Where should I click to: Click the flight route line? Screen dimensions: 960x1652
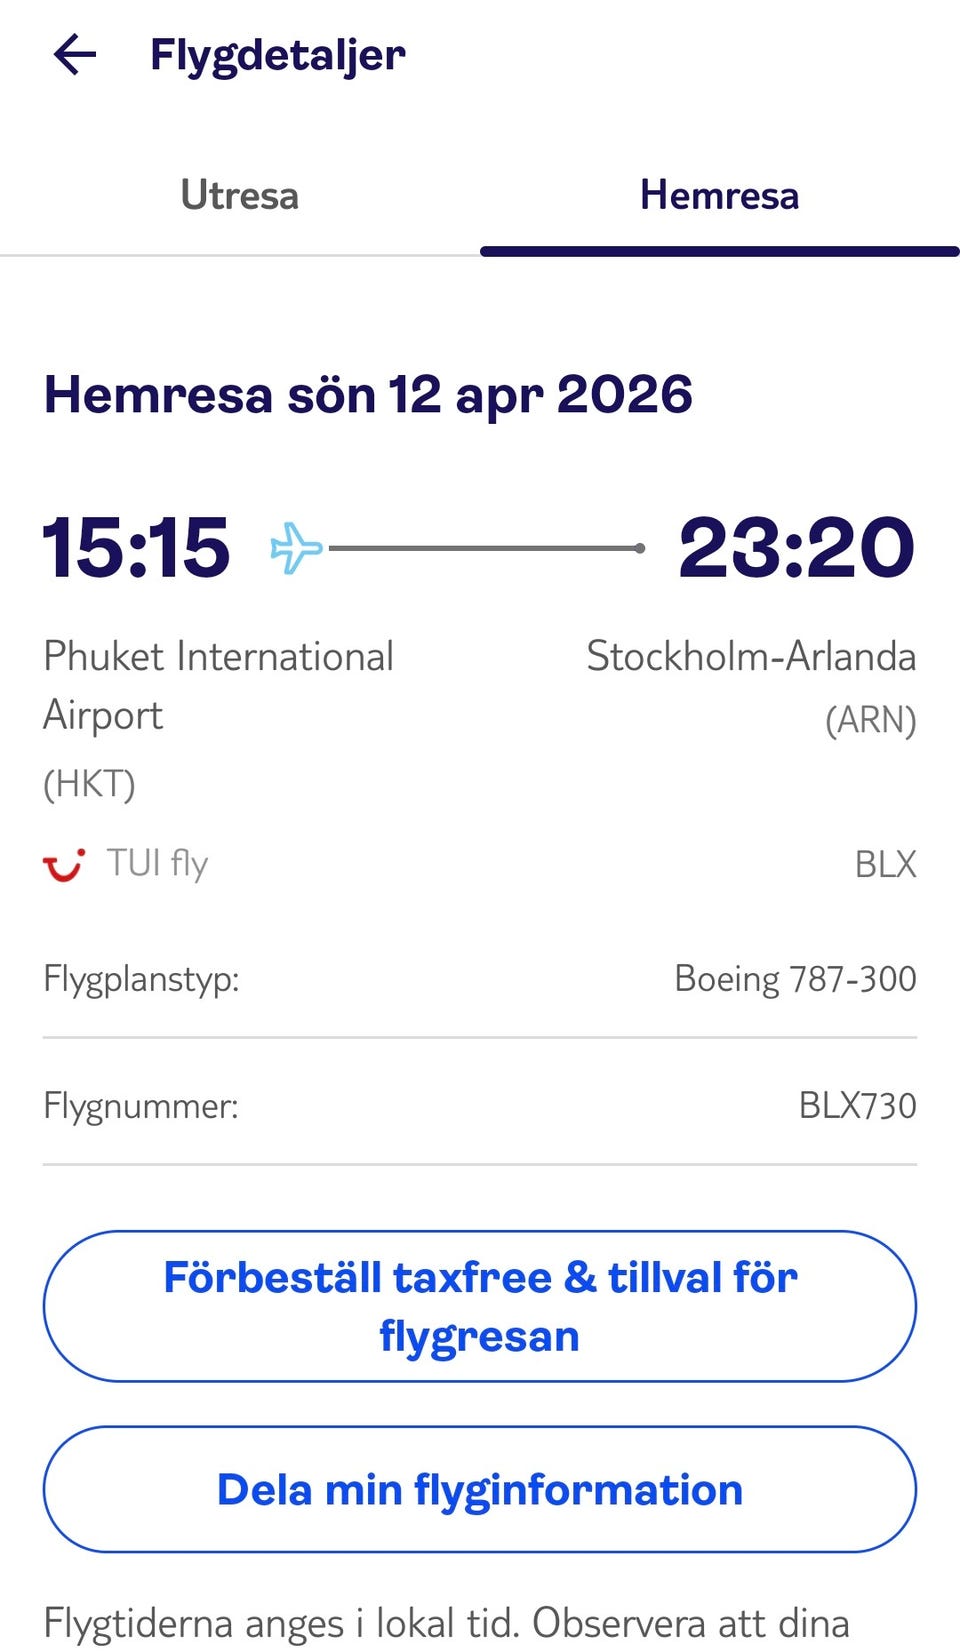[486, 548]
